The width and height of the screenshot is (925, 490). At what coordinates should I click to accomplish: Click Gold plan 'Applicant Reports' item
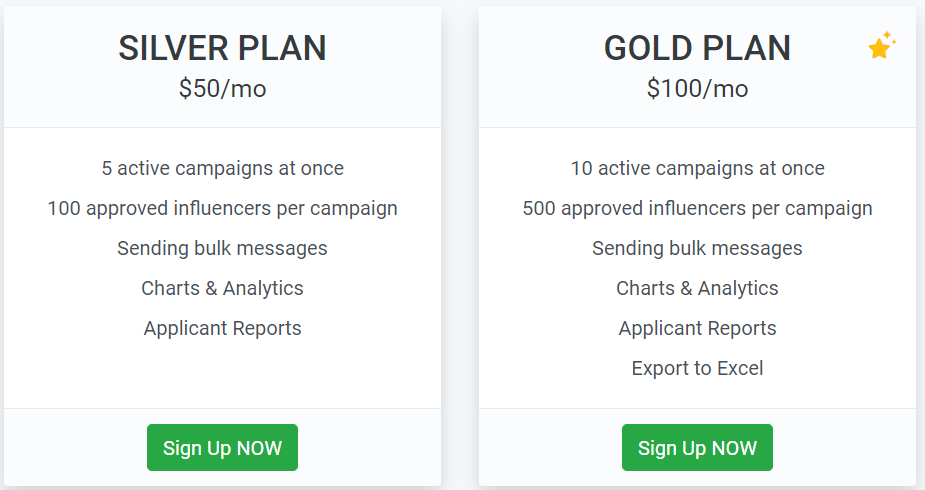click(x=697, y=328)
